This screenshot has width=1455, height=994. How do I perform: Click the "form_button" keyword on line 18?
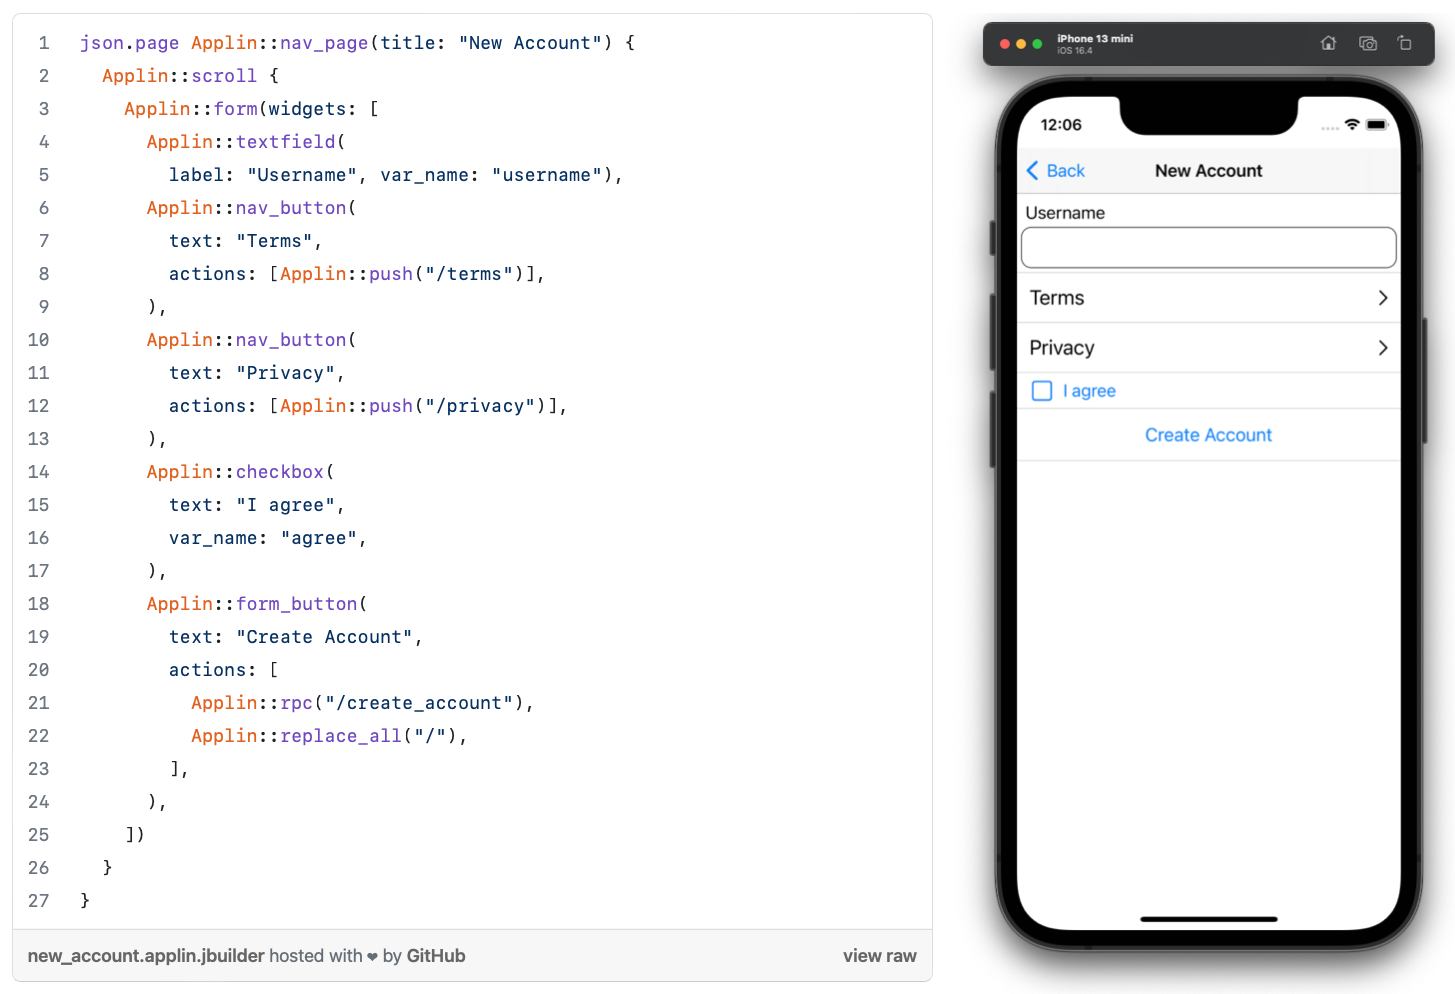(297, 604)
